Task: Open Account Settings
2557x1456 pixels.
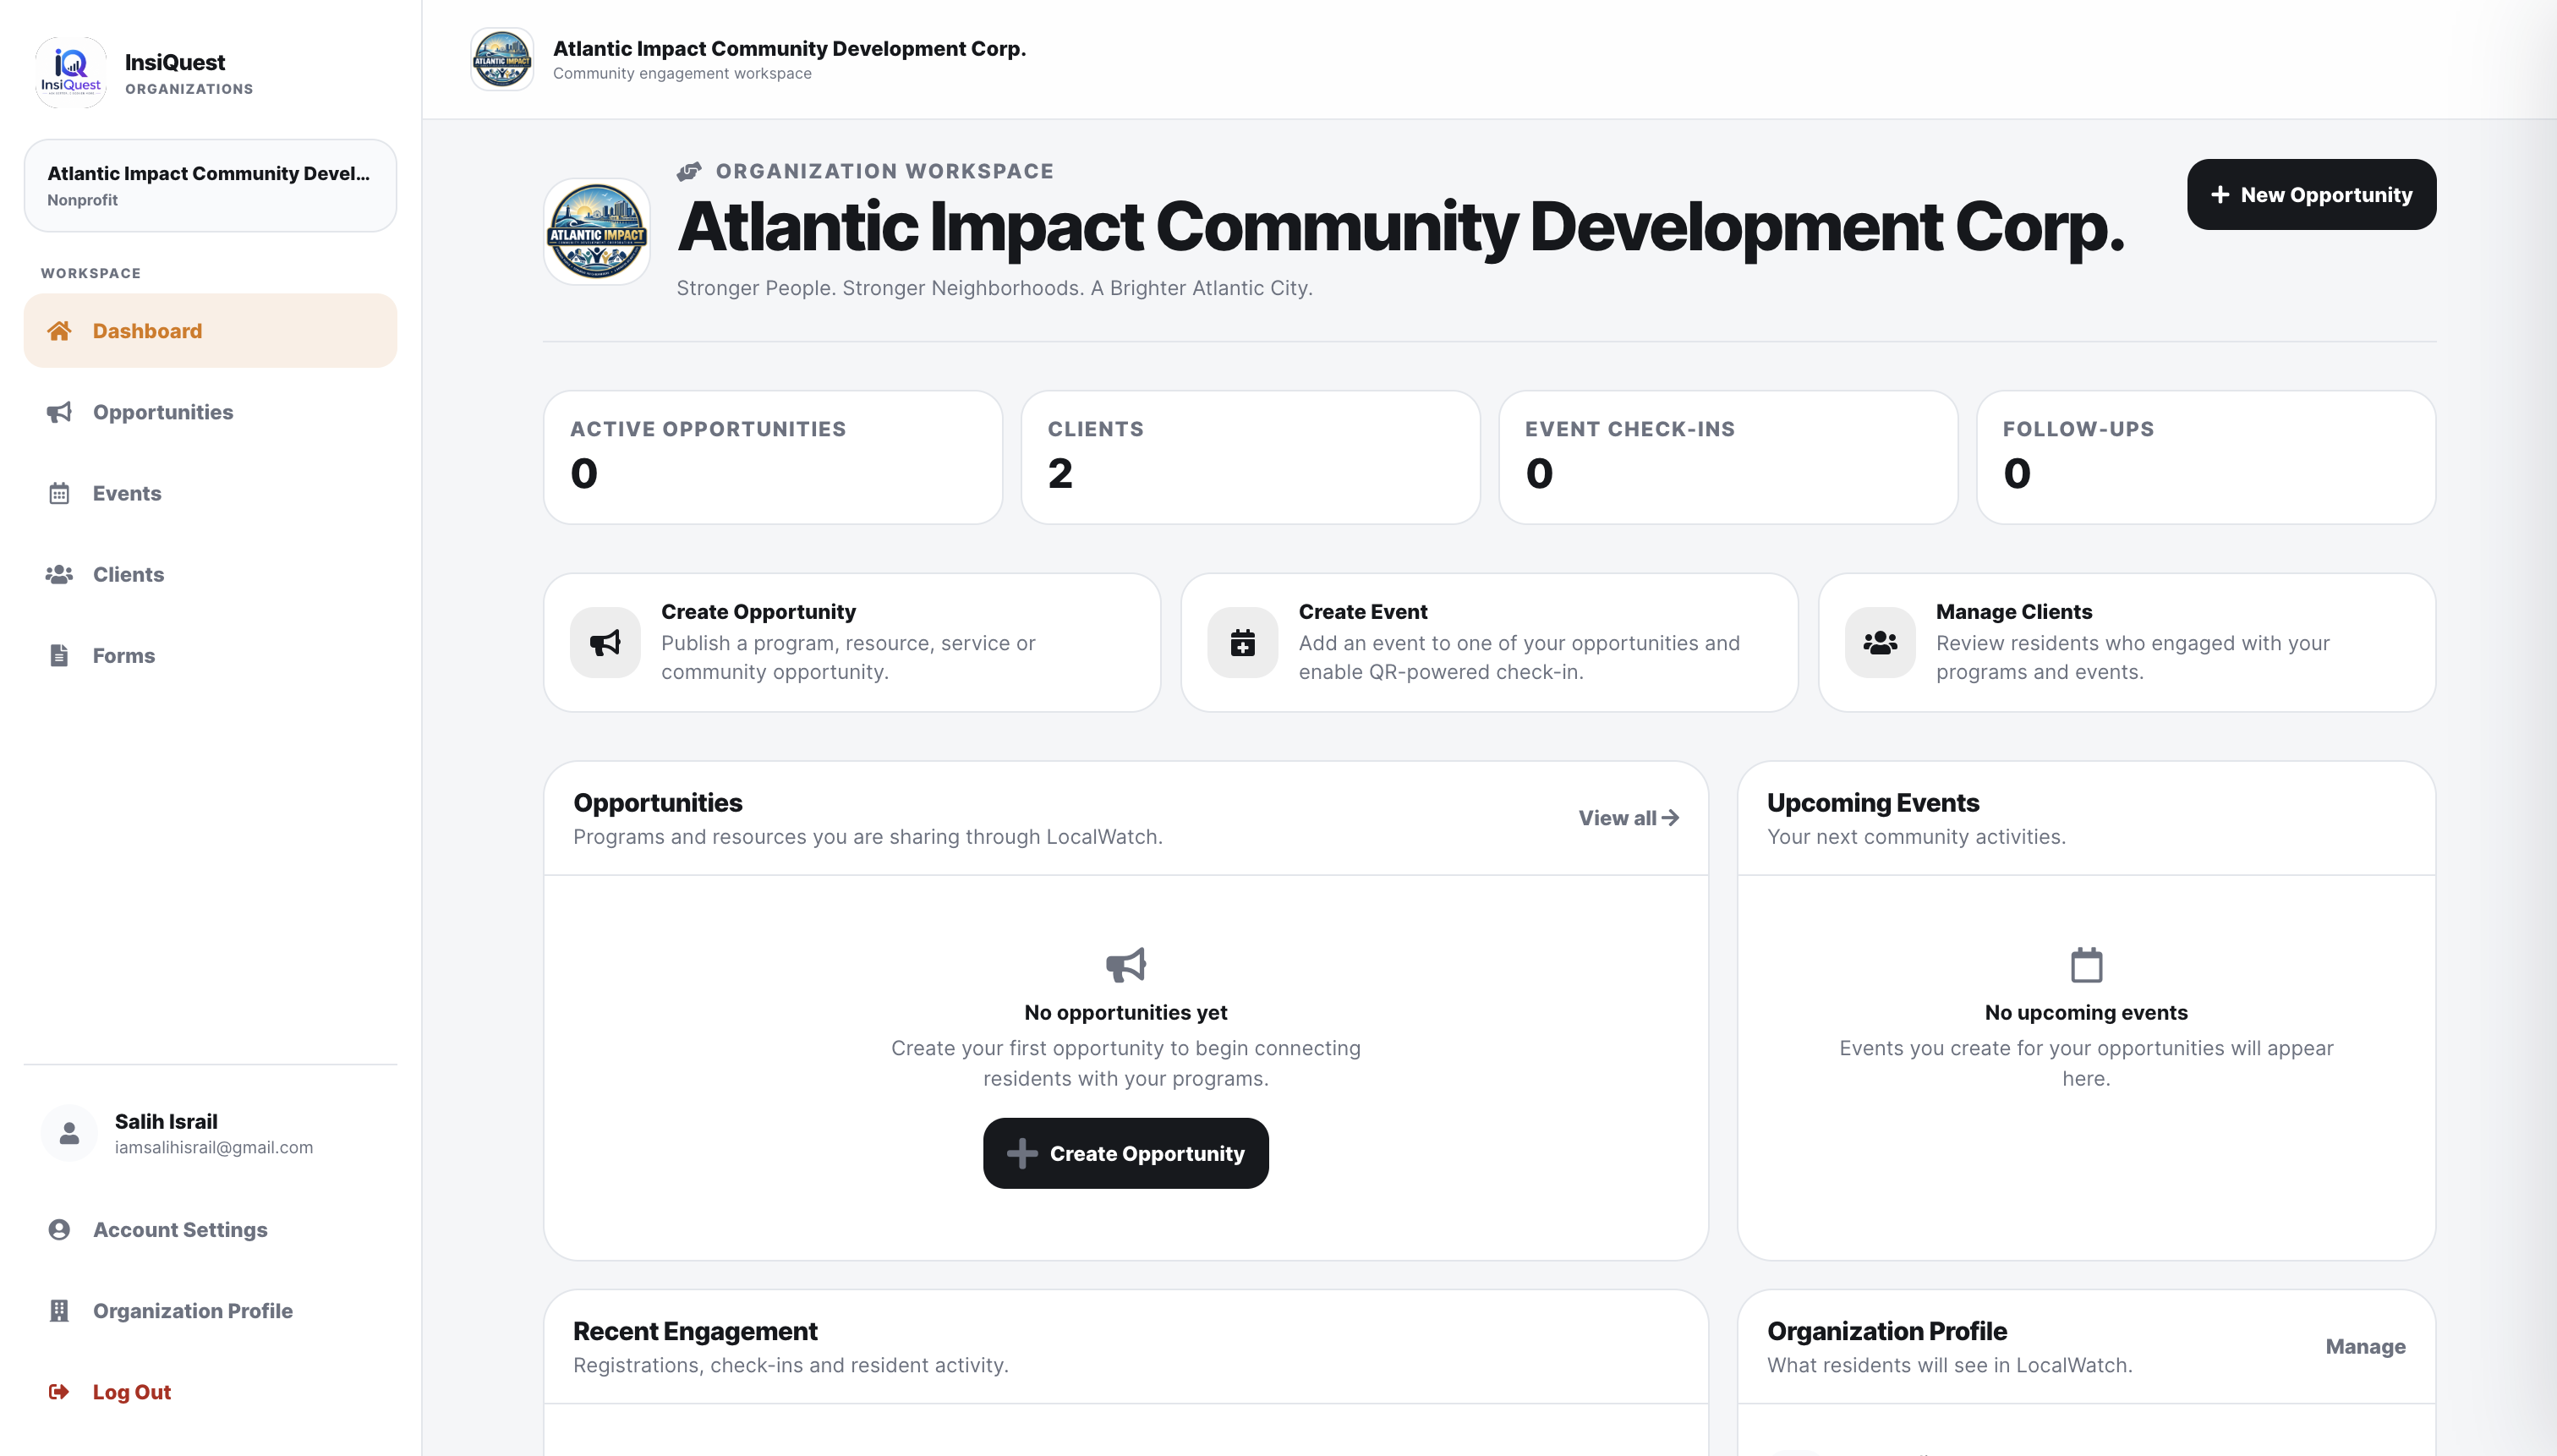Action: coord(210,1229)
